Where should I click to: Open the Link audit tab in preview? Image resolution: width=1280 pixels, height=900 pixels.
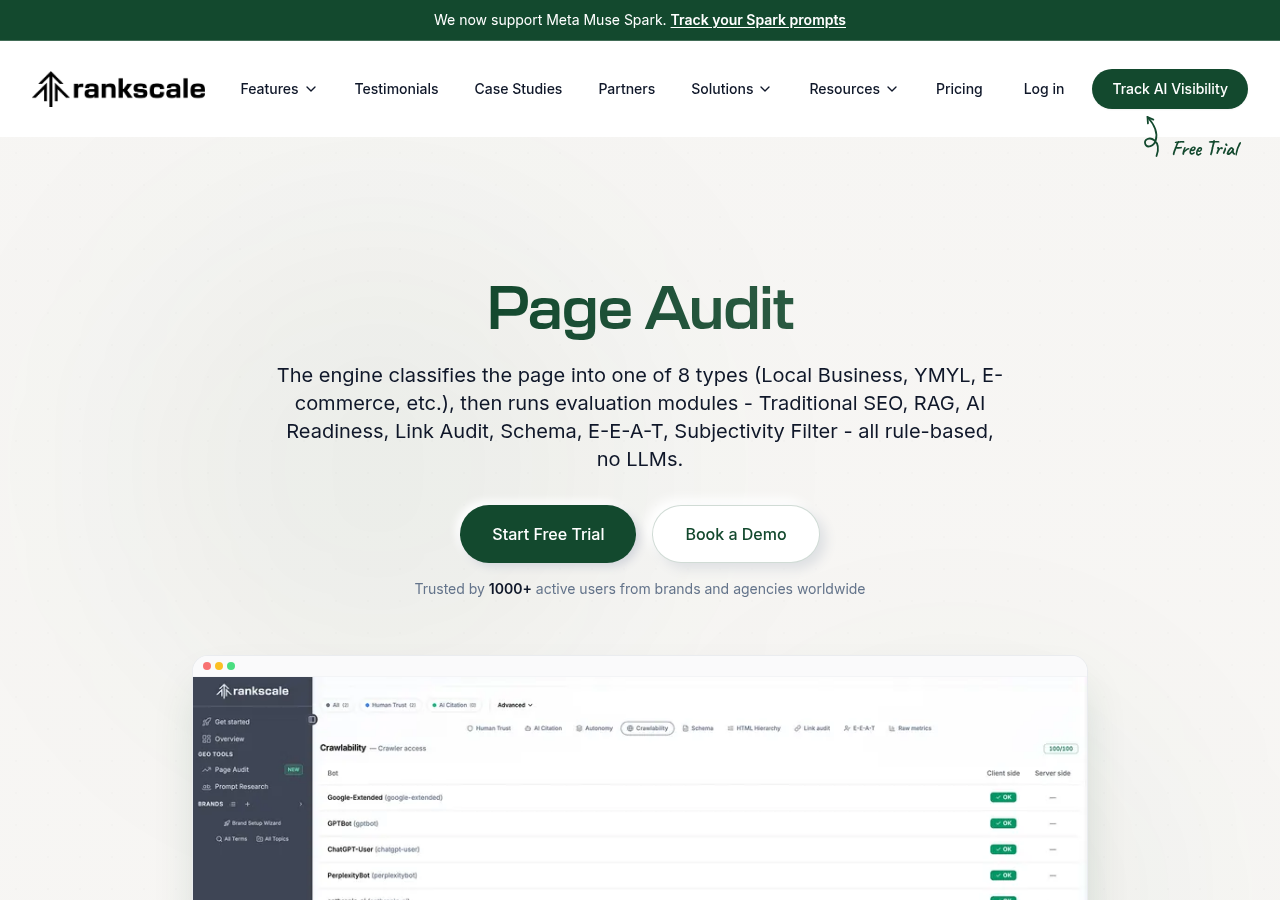click(812, 728)
